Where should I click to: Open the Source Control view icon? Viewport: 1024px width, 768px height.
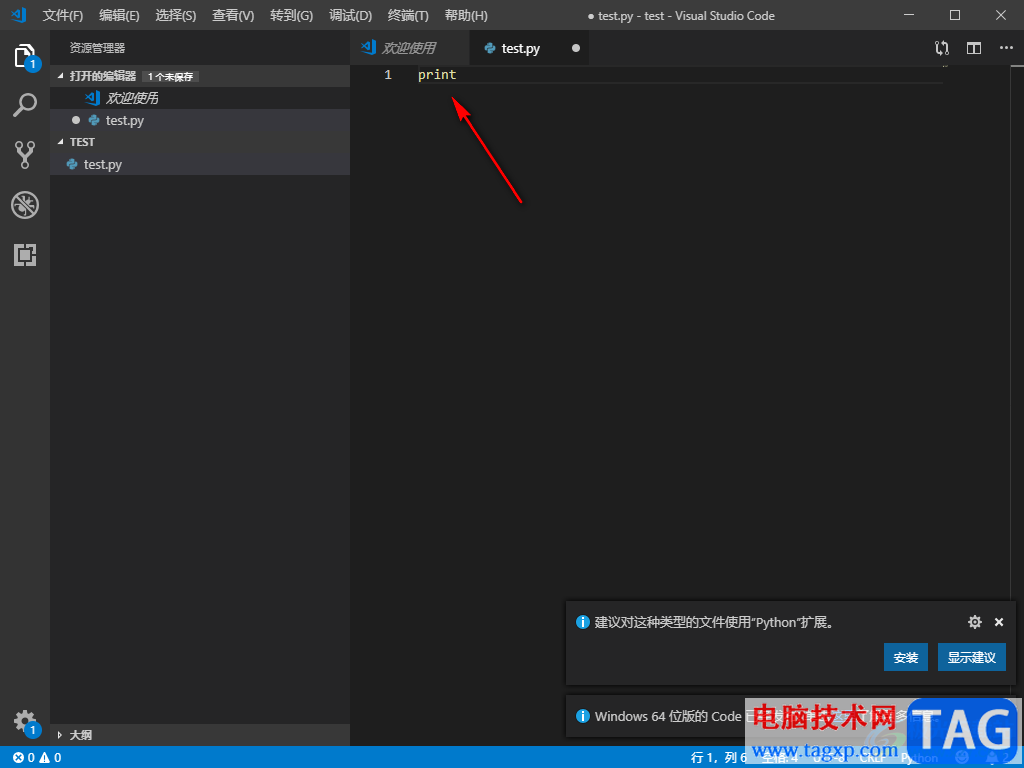[25, 155]
